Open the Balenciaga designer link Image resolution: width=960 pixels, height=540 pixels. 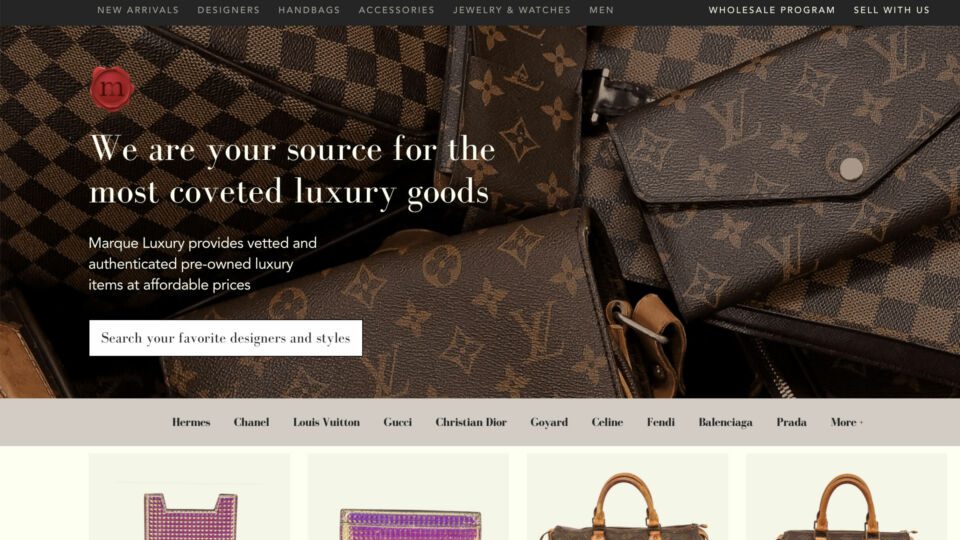pos(726,422)
